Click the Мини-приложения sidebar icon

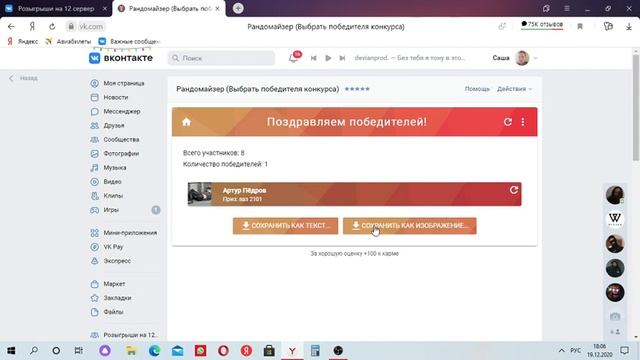click(95, 233)
